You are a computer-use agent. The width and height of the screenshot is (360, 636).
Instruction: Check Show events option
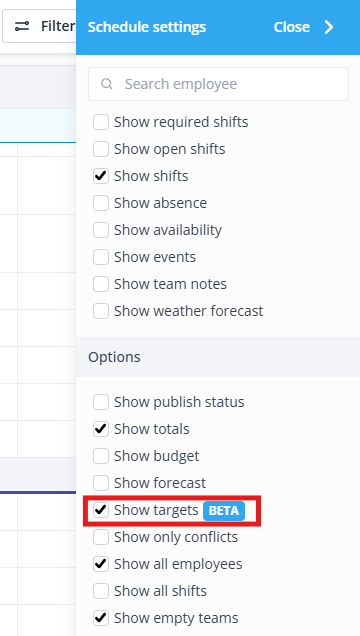pos(101,257)
